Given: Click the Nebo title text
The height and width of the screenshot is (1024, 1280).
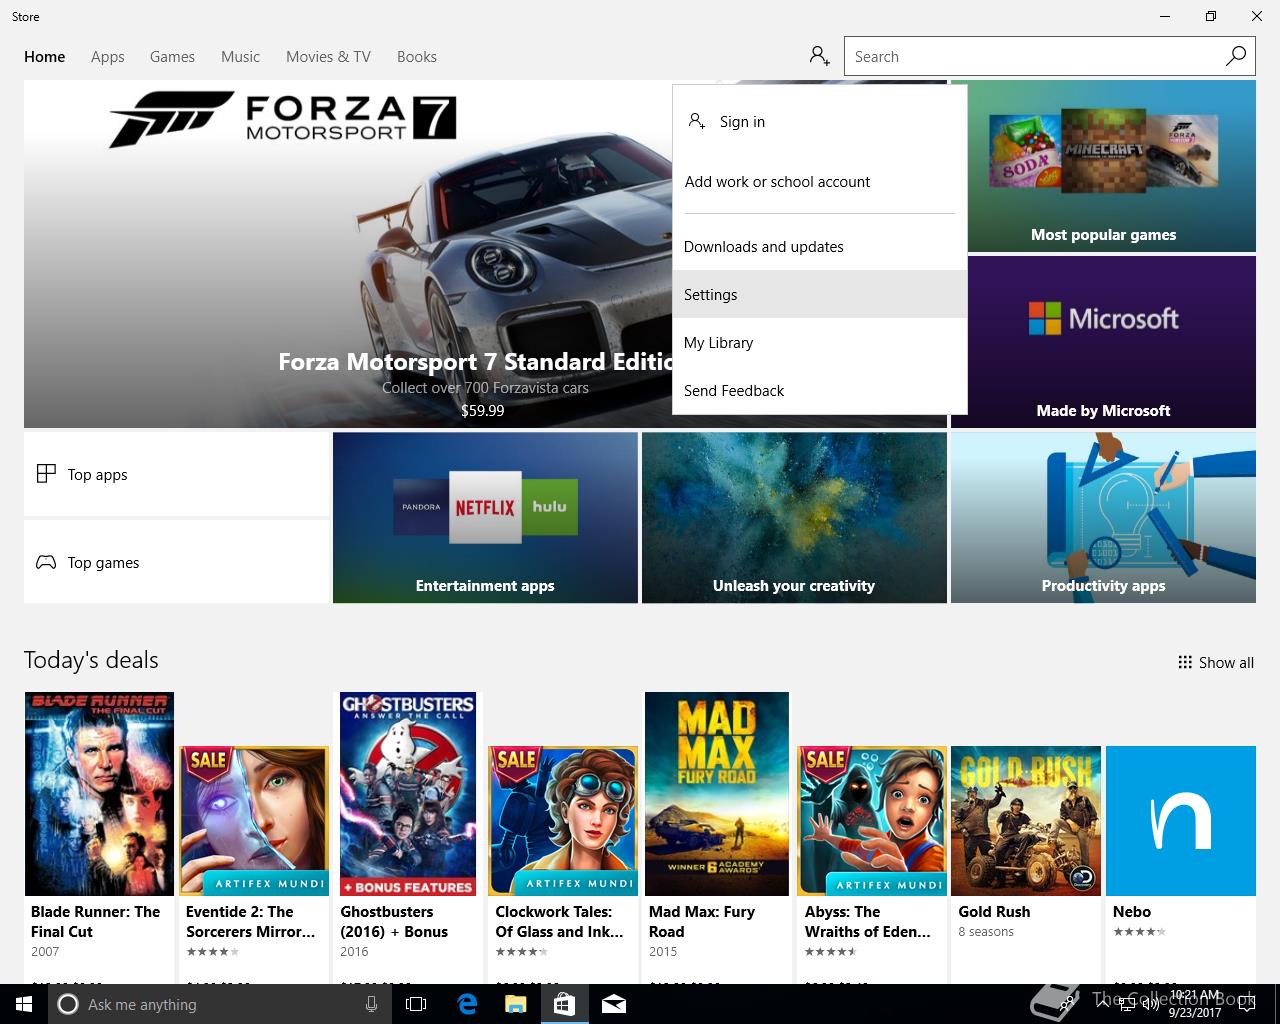Looking at the screenshot, I should pyautogui.click(x=1132, y=912).
